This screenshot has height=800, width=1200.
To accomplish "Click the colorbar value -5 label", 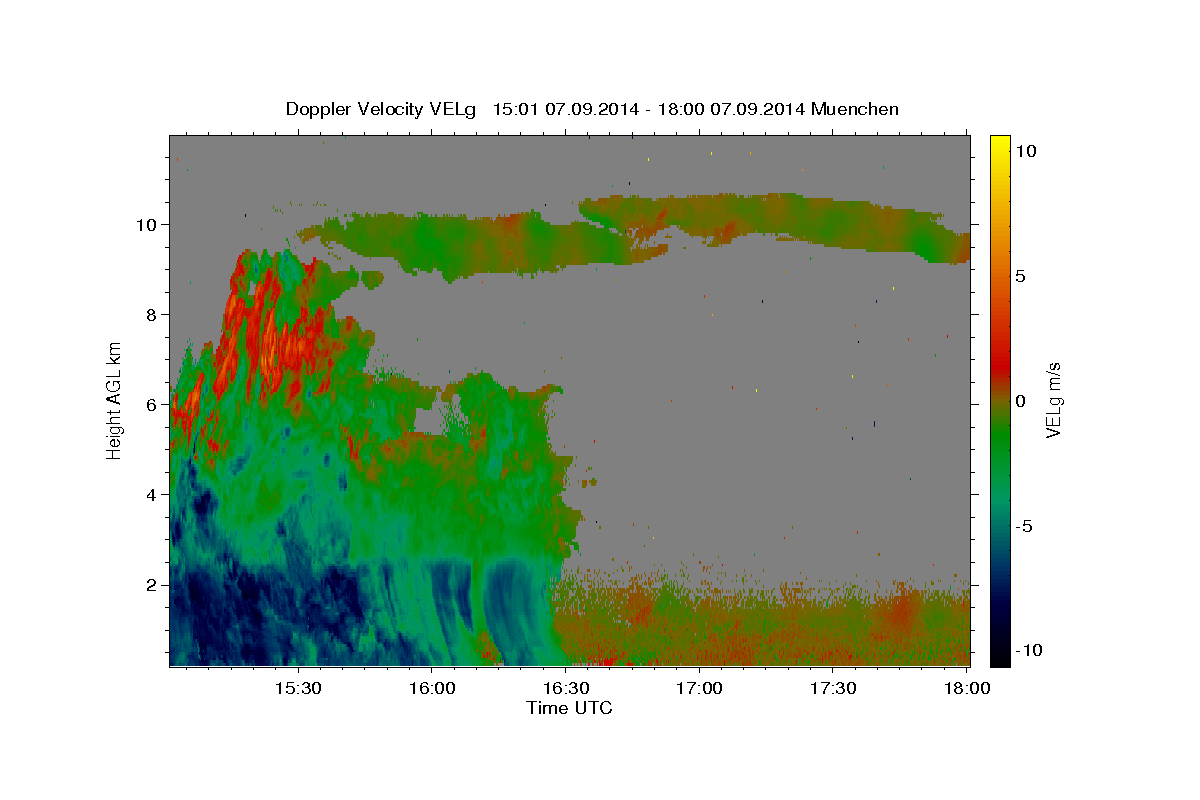I will [1024, 526].
